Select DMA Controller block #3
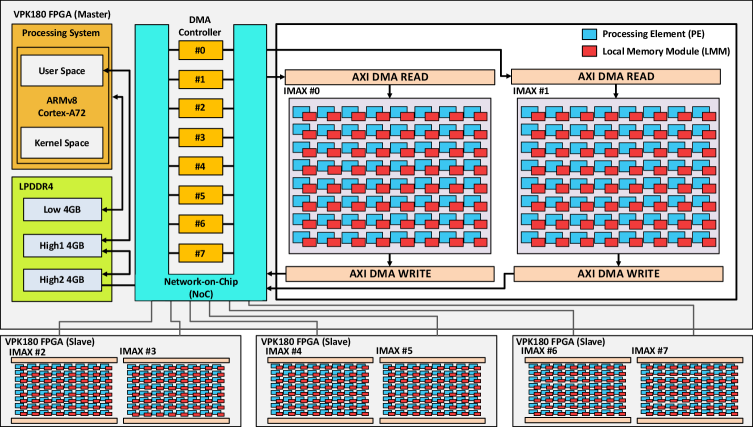The width and height of the screenshot is (753, 427). coord(201,137)
